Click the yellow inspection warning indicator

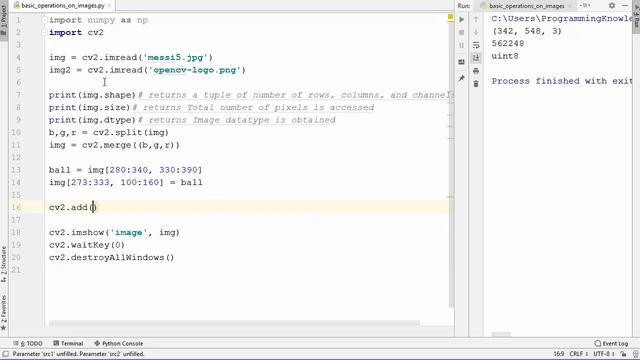pos(451,17)
